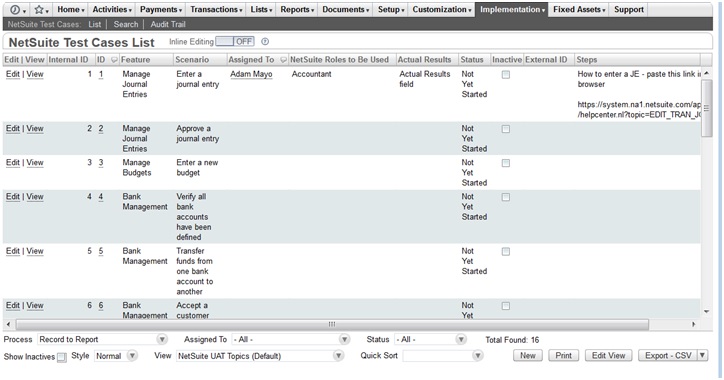The width and height of the screenshot is (724, 380).
Task: Open the Reports menu
Action: pyautogui.click(x=297, y=10)
